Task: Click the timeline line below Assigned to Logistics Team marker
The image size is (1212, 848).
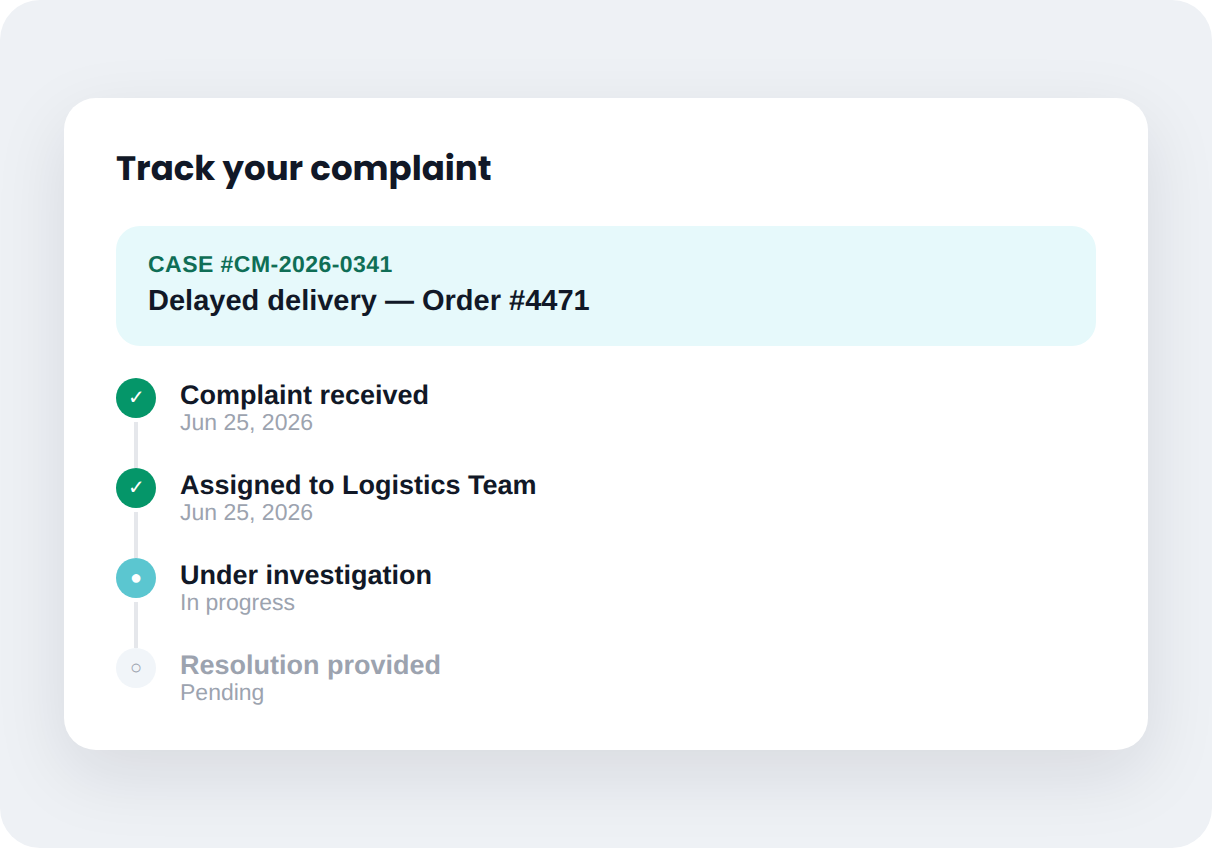Action: tap(136, 533)
